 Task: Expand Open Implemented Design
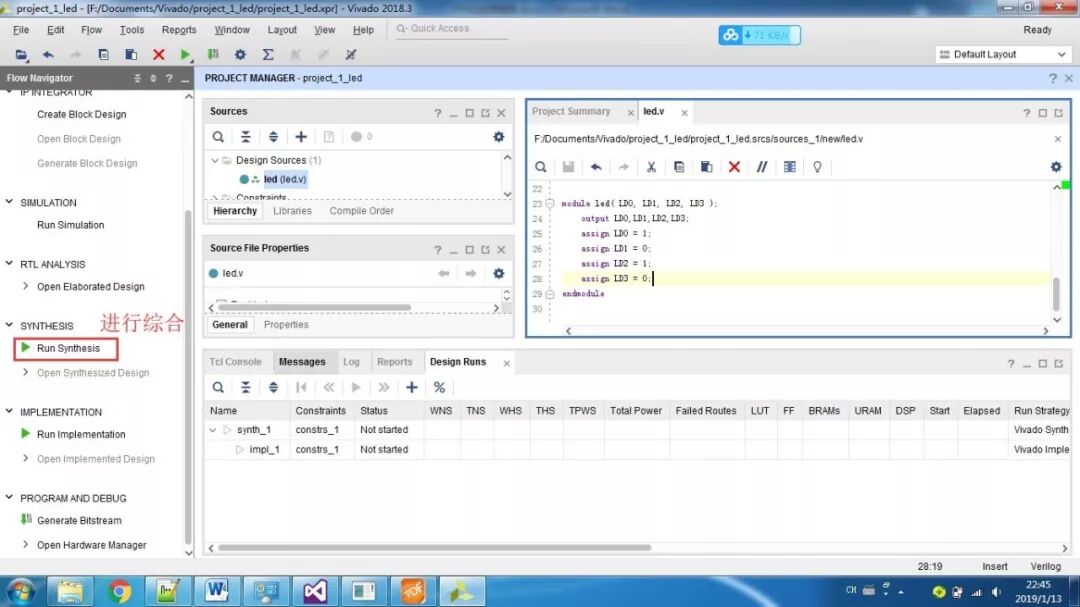click(x=25, y=458)
